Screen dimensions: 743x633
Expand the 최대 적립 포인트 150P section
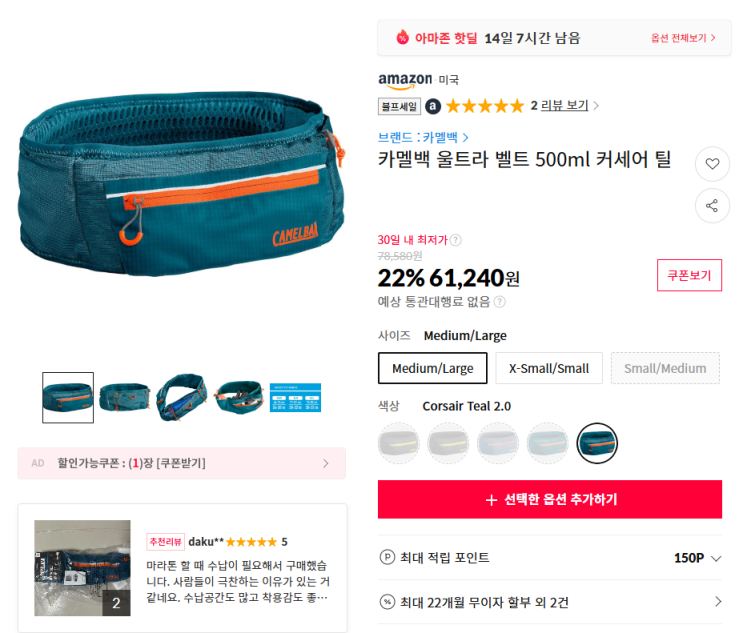click(x=550, y=558)
